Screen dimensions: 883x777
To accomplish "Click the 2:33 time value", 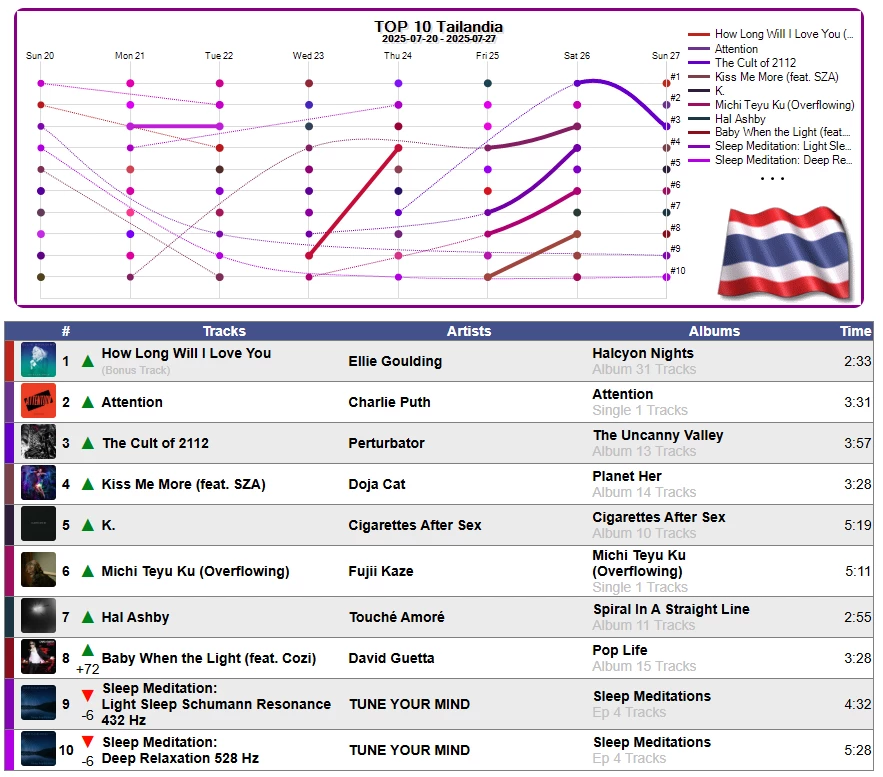I will click(x=857, y=361).
